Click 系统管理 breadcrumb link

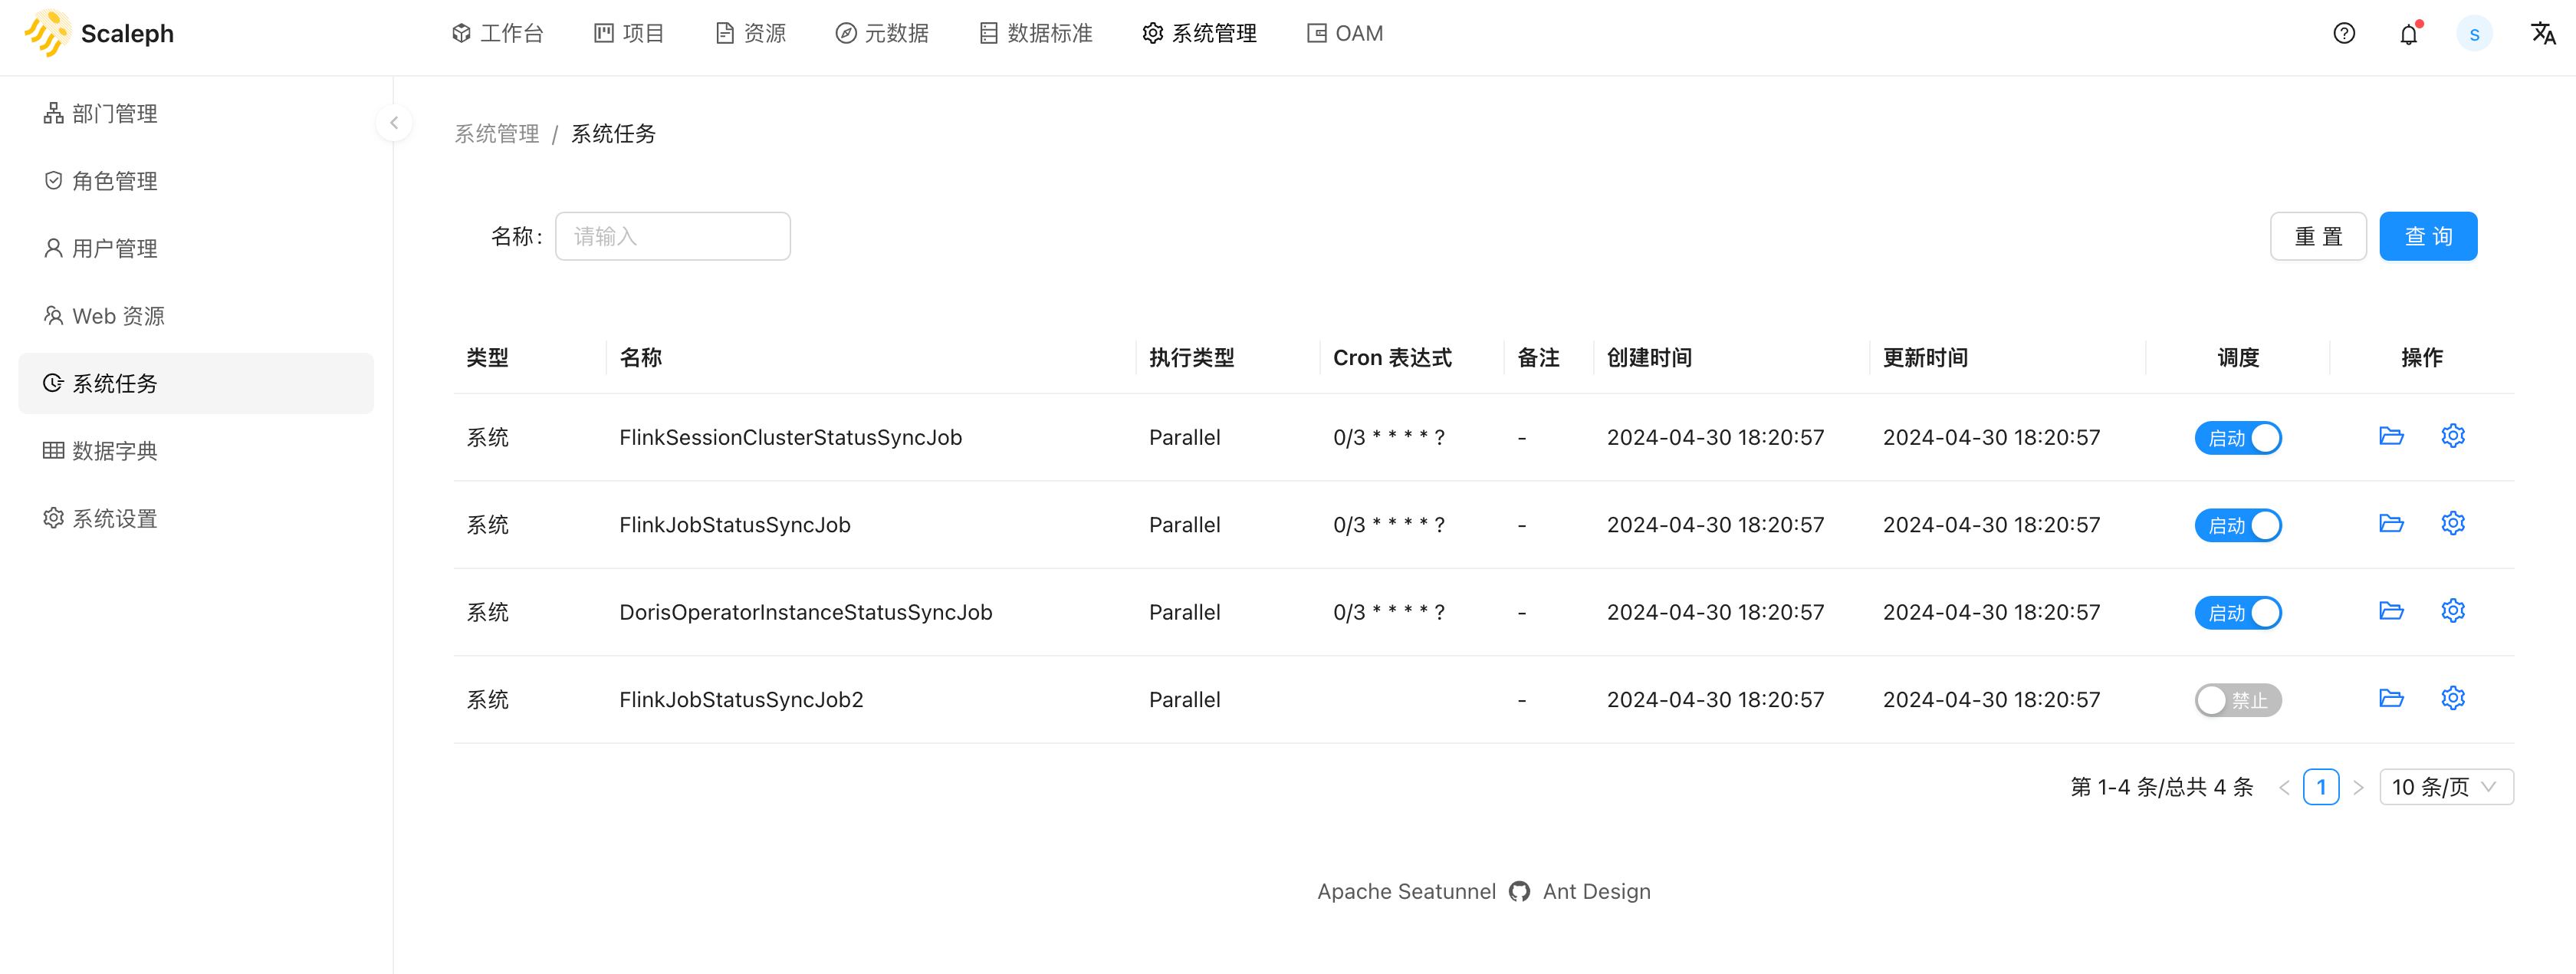[497, 134]
